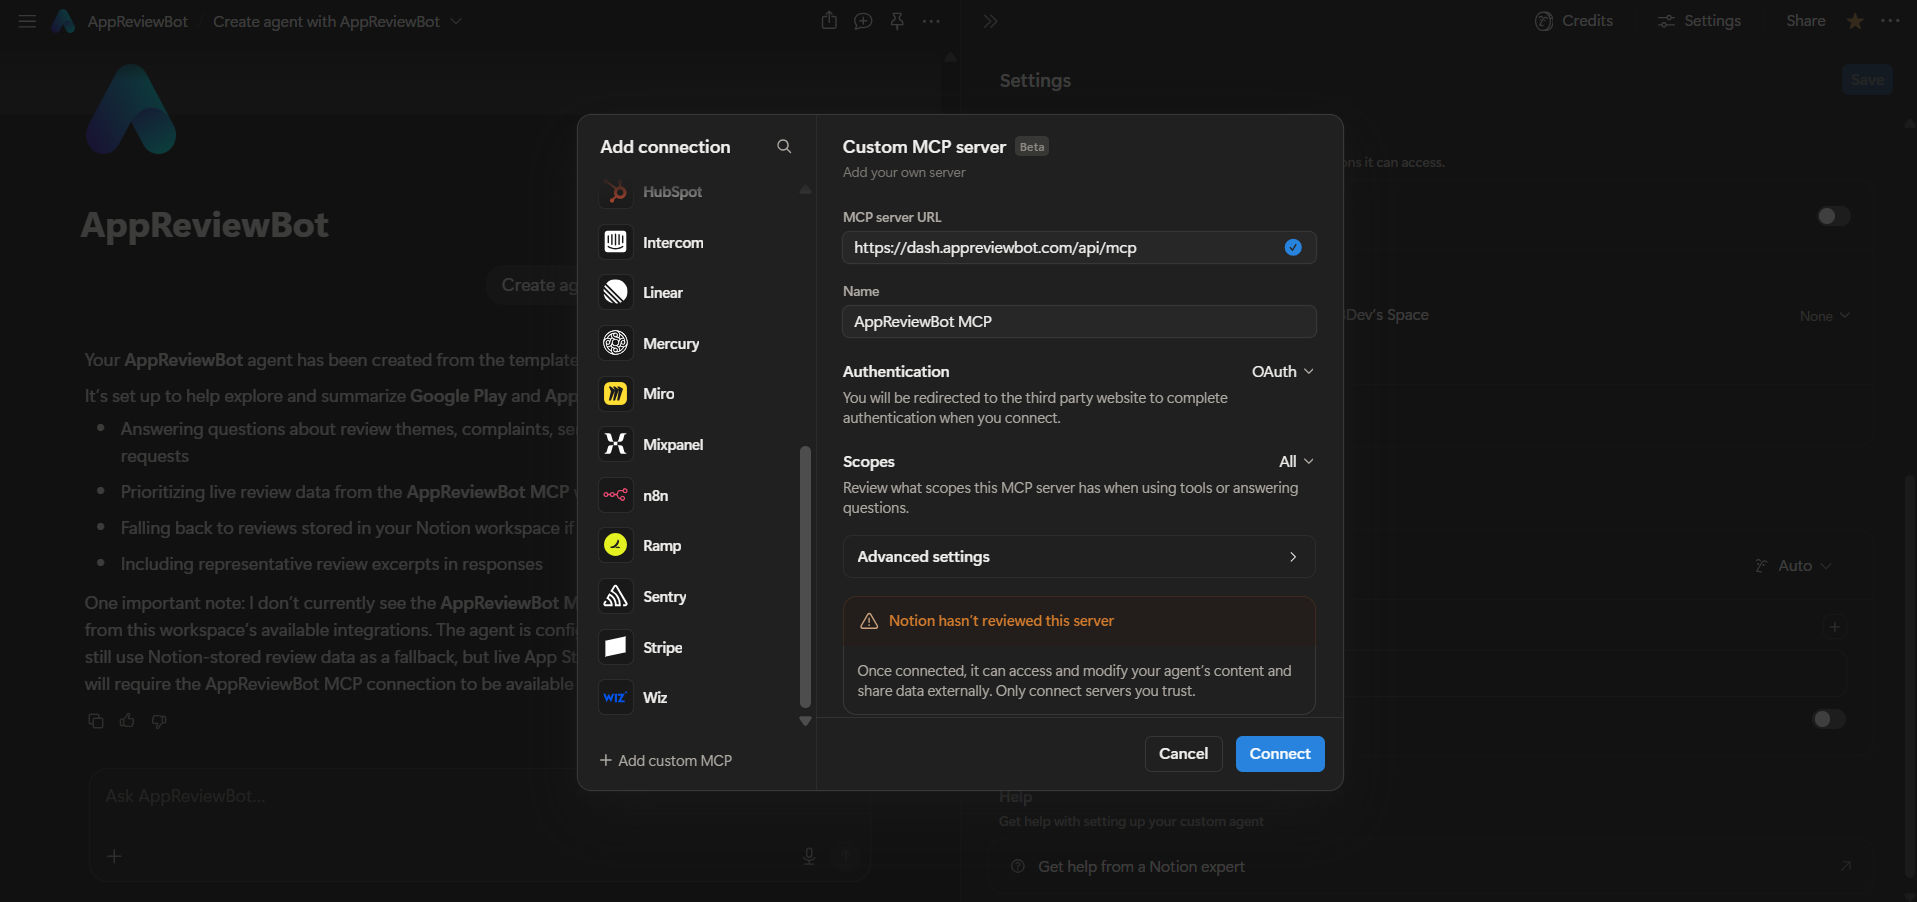Click the AppReviewBot logo in the breadcrumb
1917x902 pixels.
click(63, 21)
